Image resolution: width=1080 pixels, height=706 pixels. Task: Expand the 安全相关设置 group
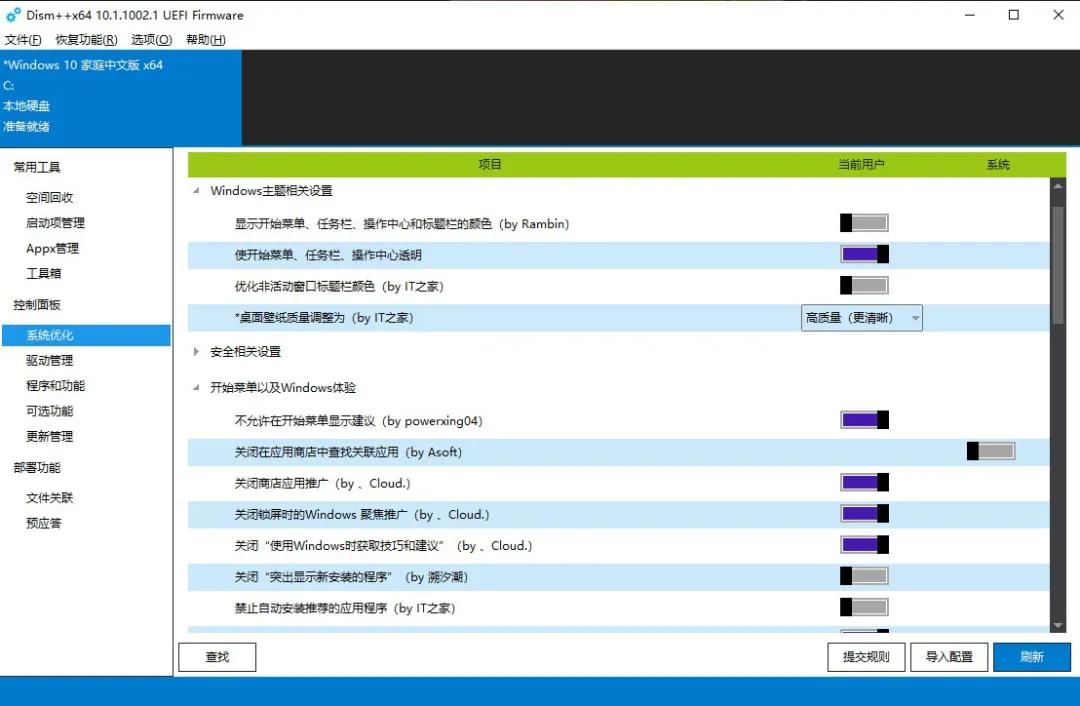tap(196, 351)
